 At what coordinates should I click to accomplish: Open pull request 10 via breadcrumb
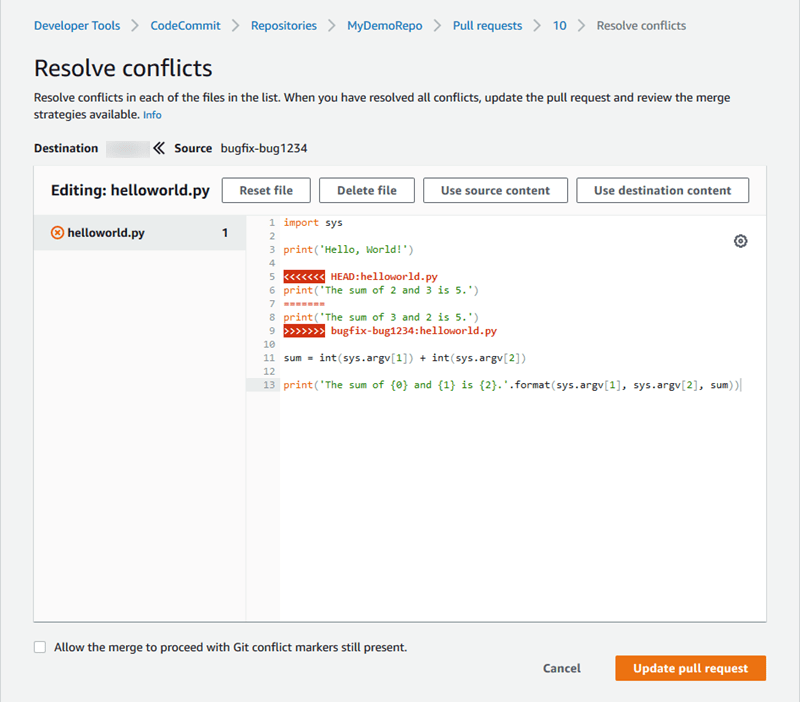(559, 25)
